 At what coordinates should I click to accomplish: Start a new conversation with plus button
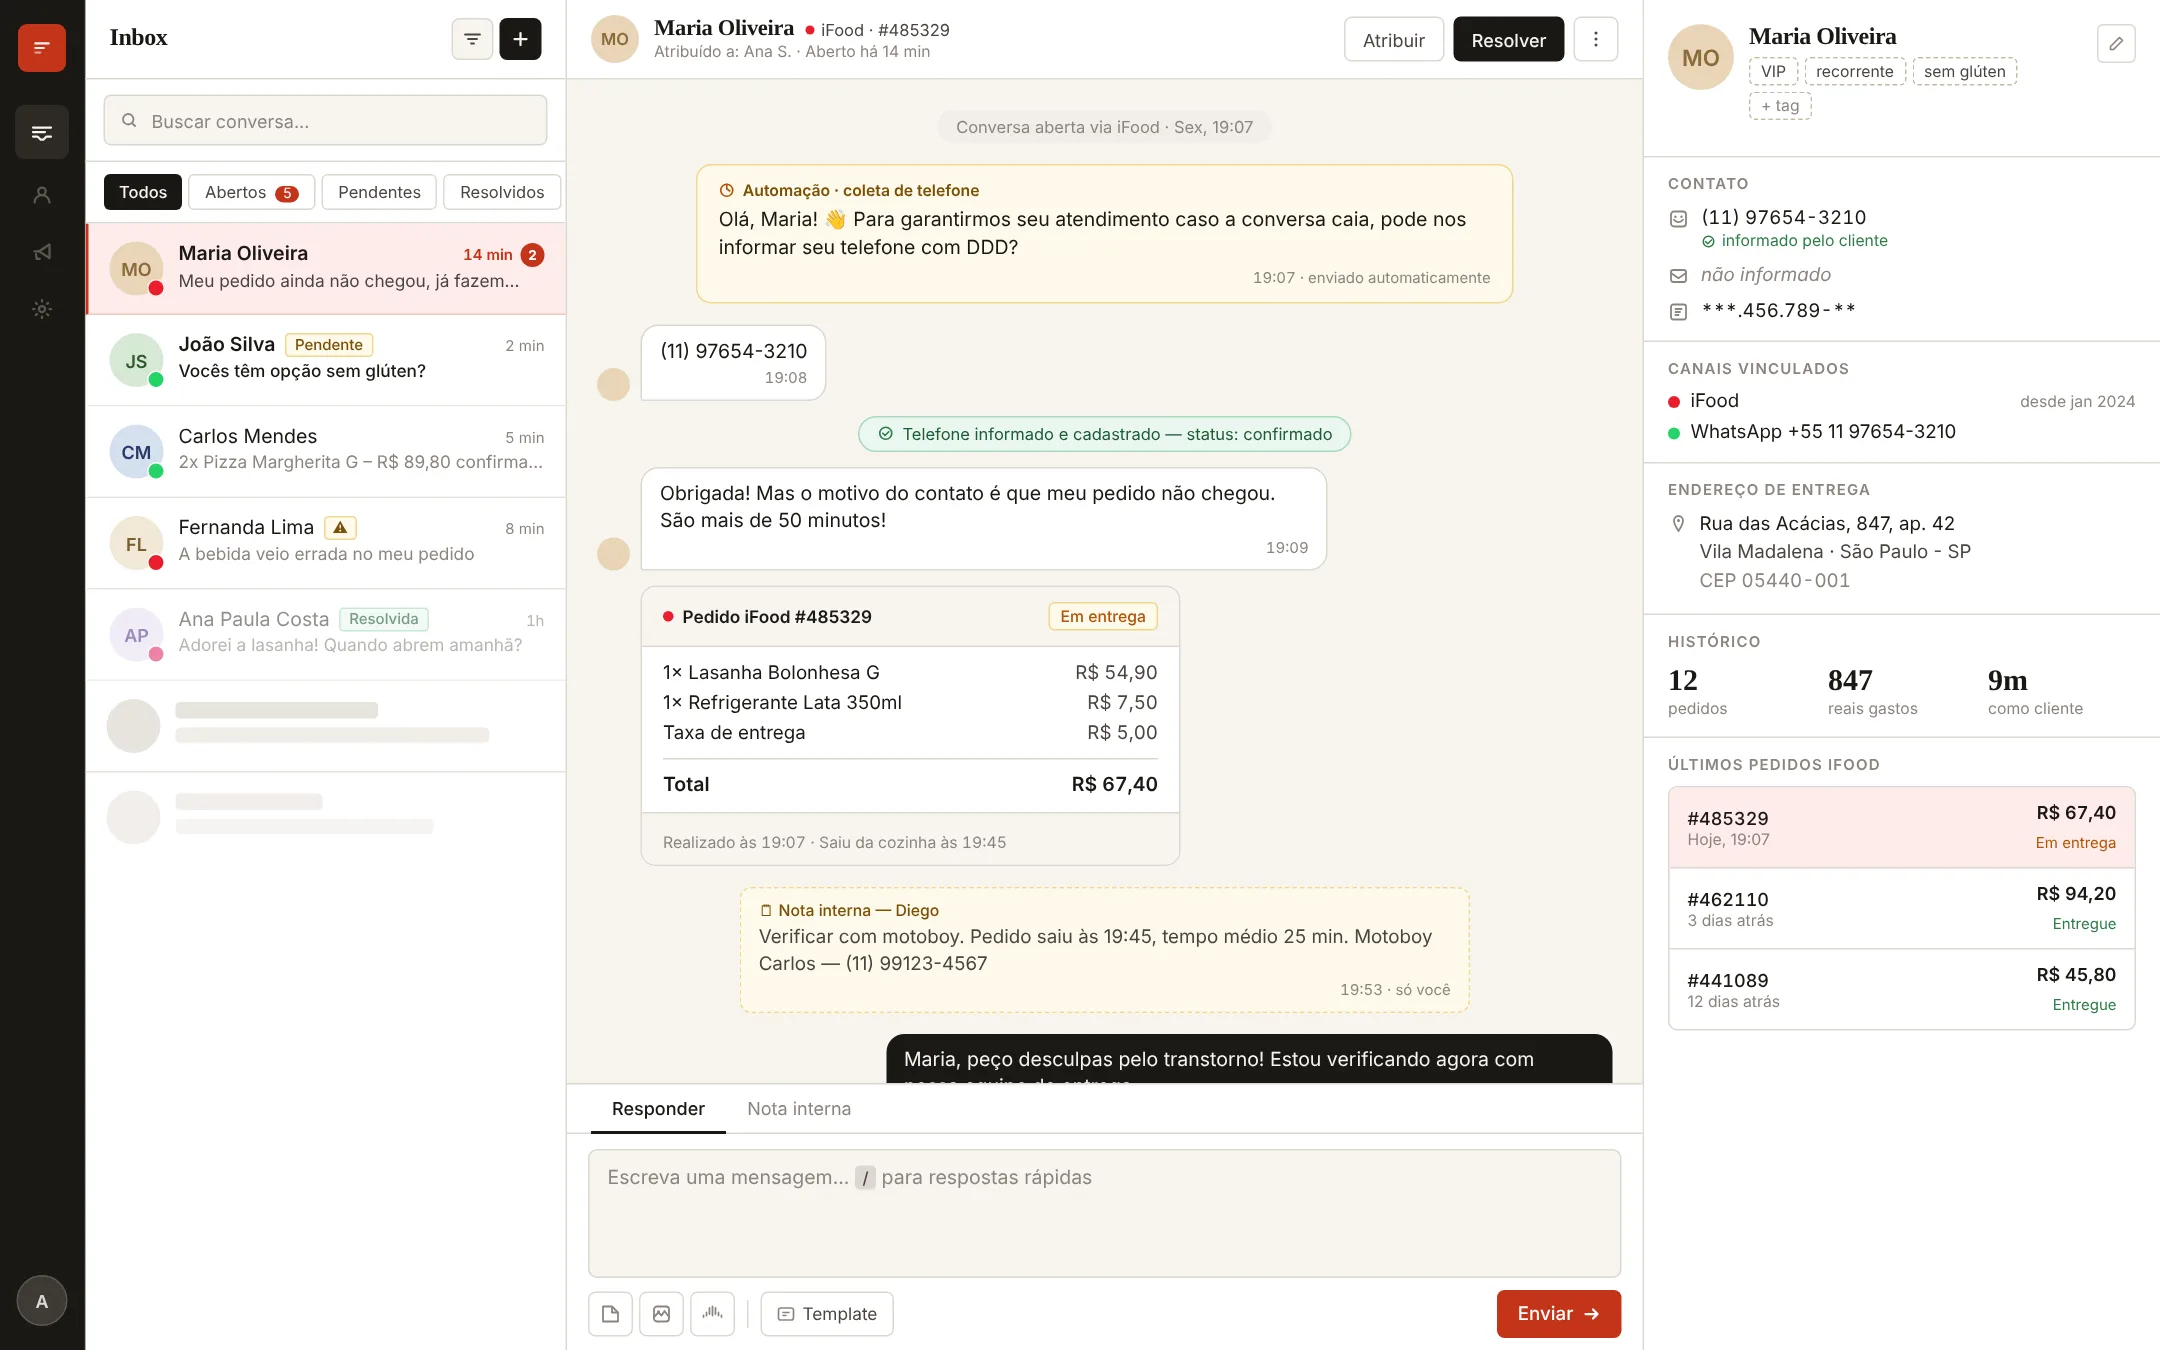pyautogui.click(x=520, y=39)
